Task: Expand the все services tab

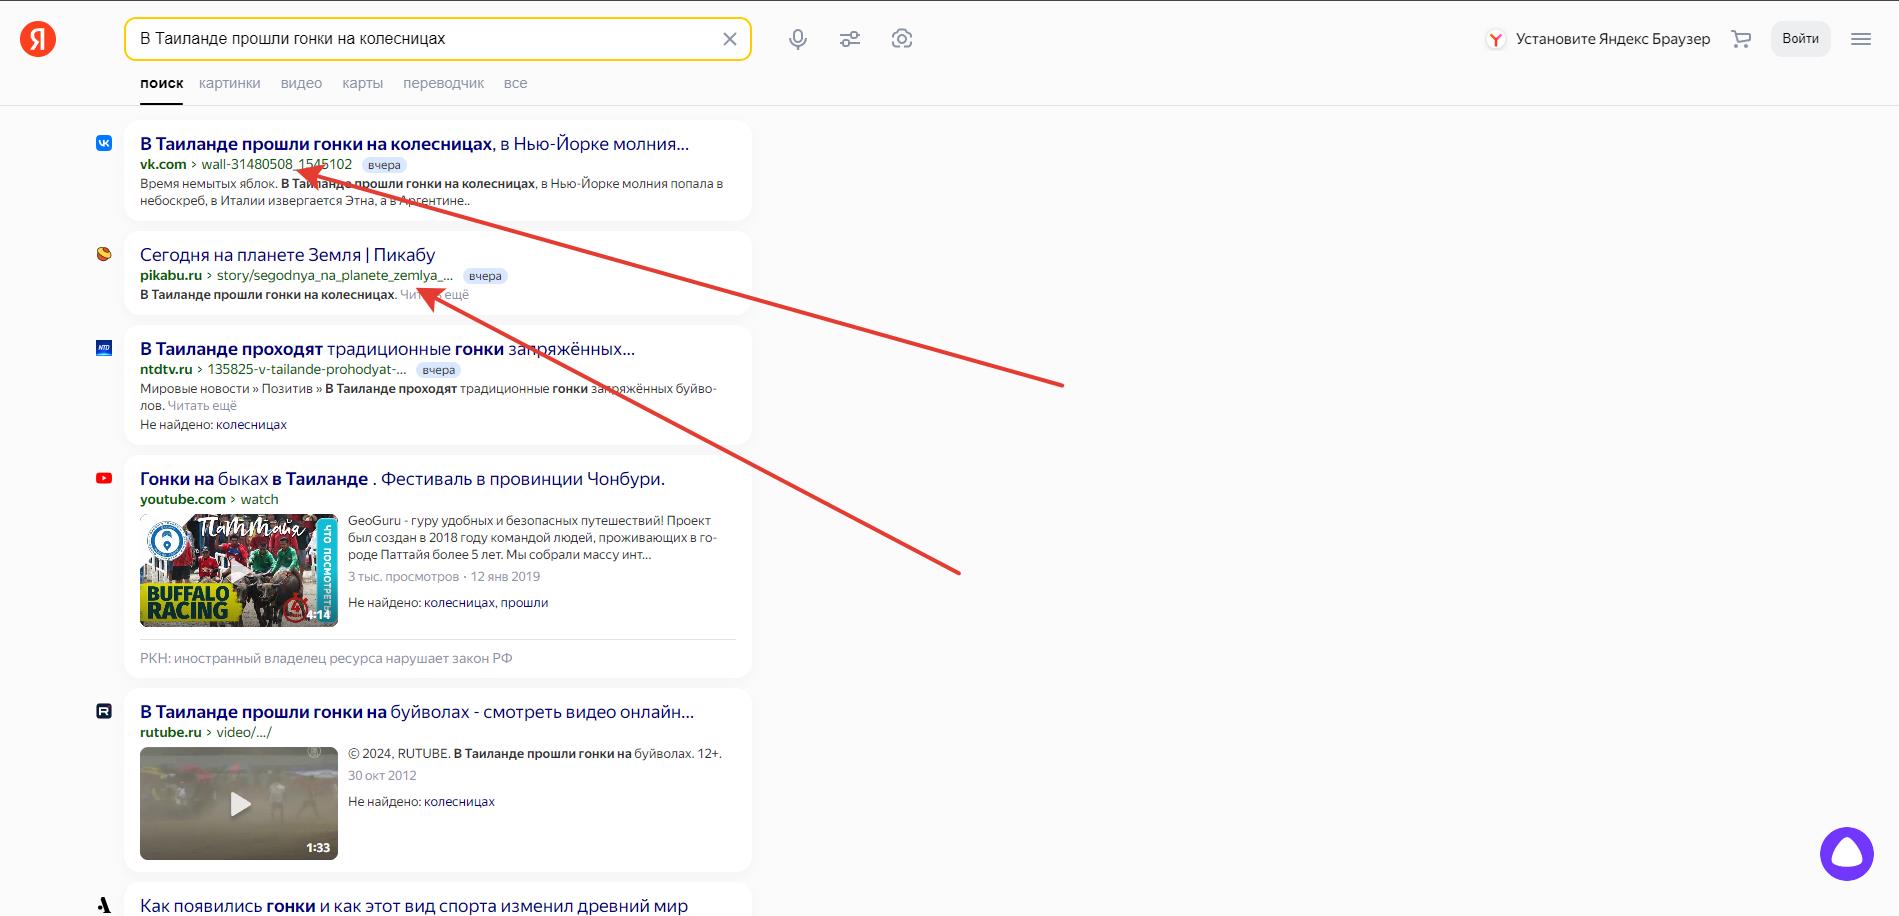Action: pyautogui.click(x=515, y=83)
